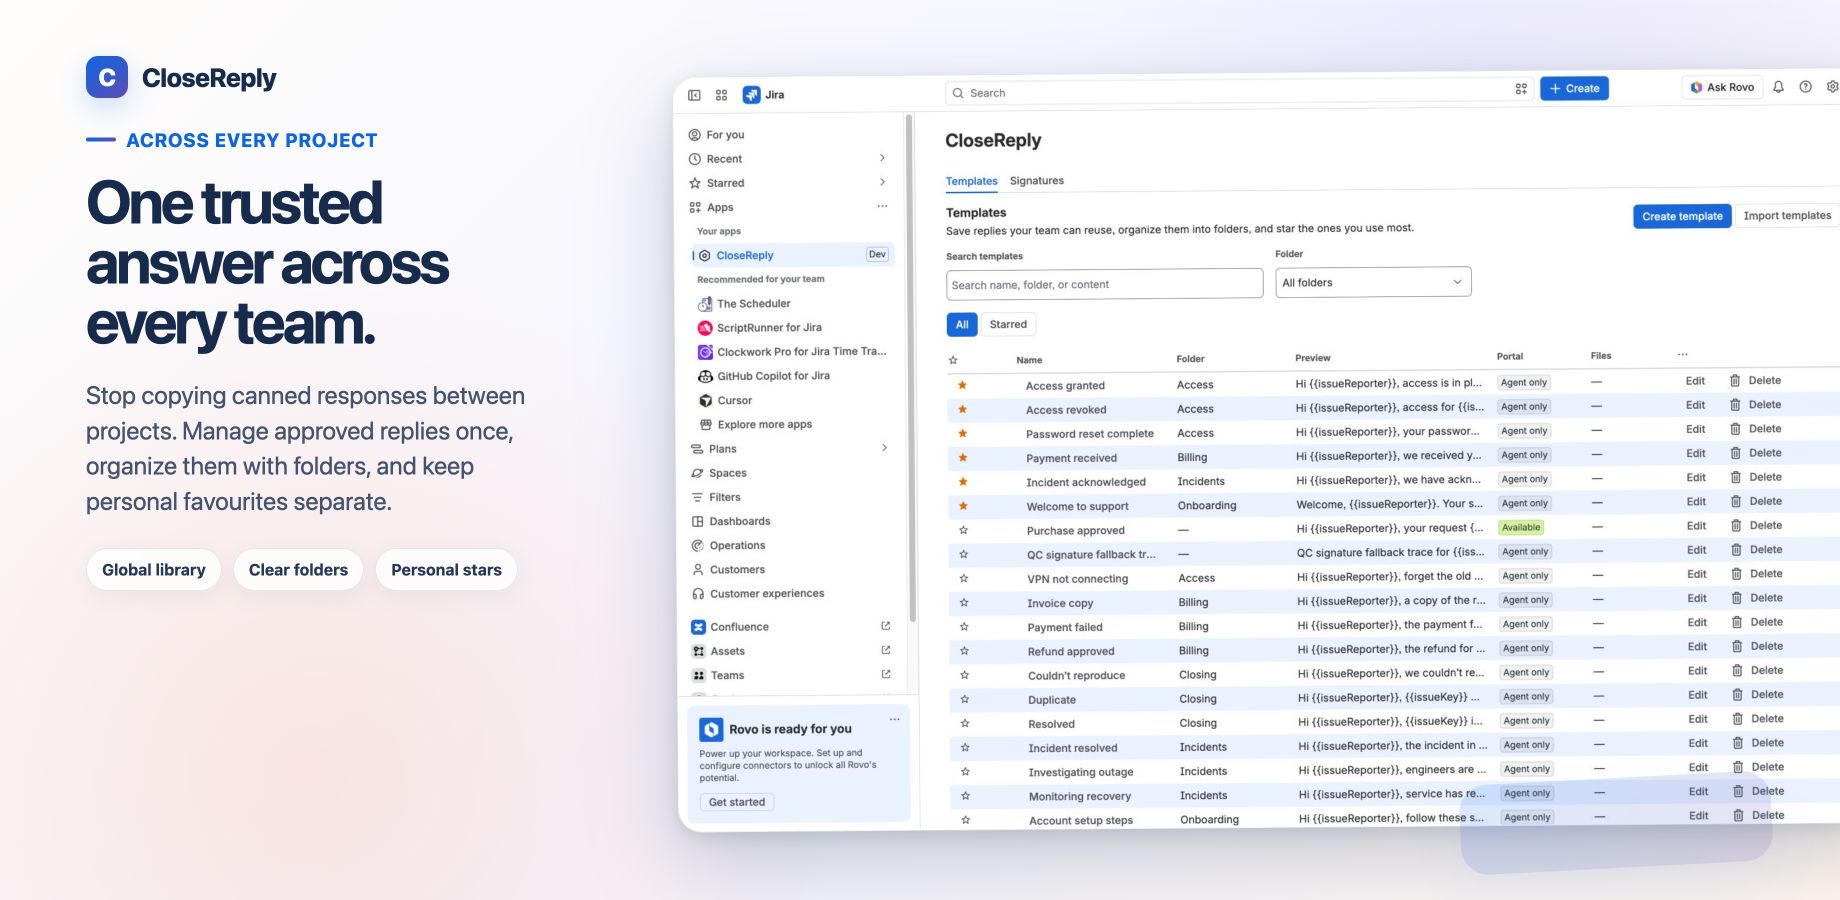Image resolution: width=1840 pixels, height=900 pixels.
Task: Open The Scheduler app
Action: click(x=753, y=303)
